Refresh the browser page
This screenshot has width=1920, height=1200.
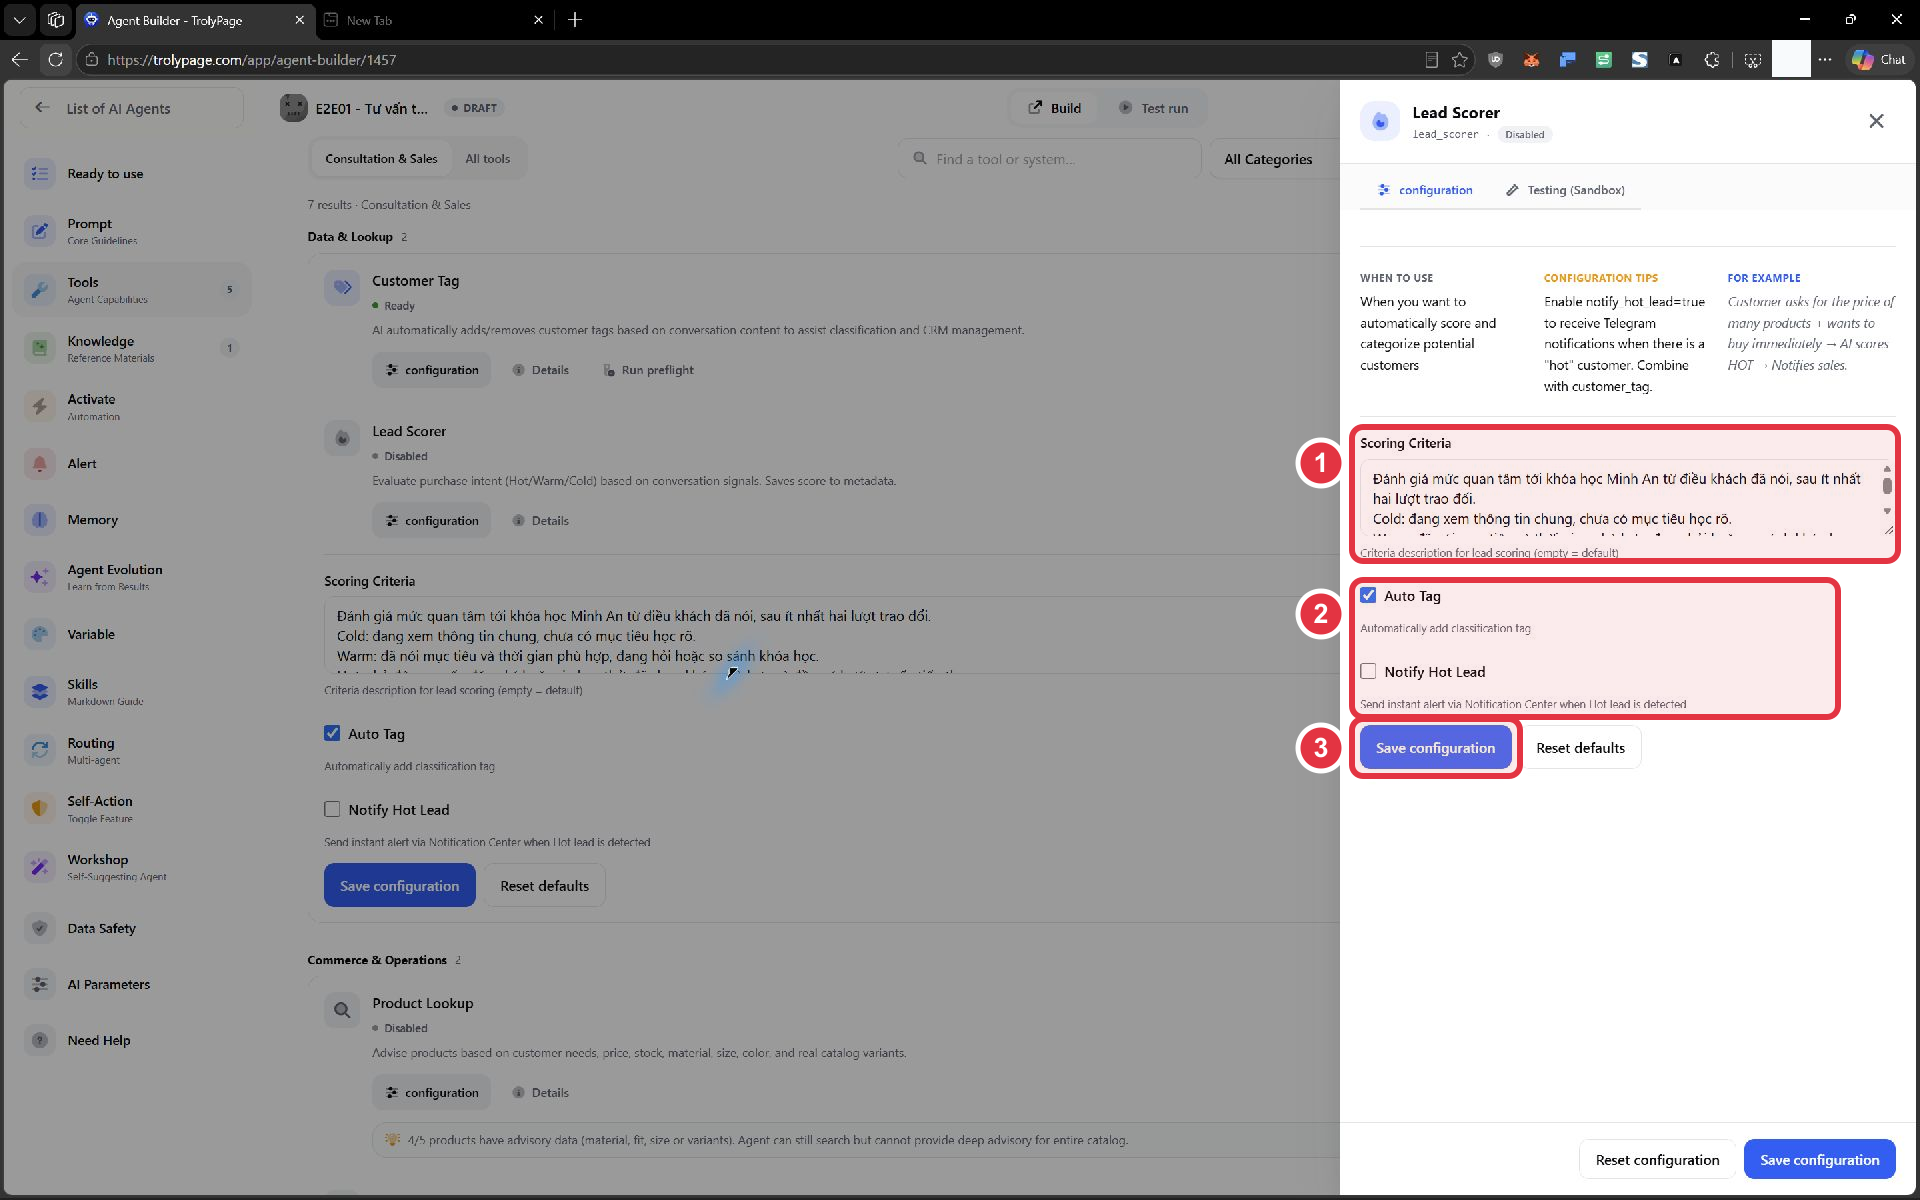tap(56, 60)
